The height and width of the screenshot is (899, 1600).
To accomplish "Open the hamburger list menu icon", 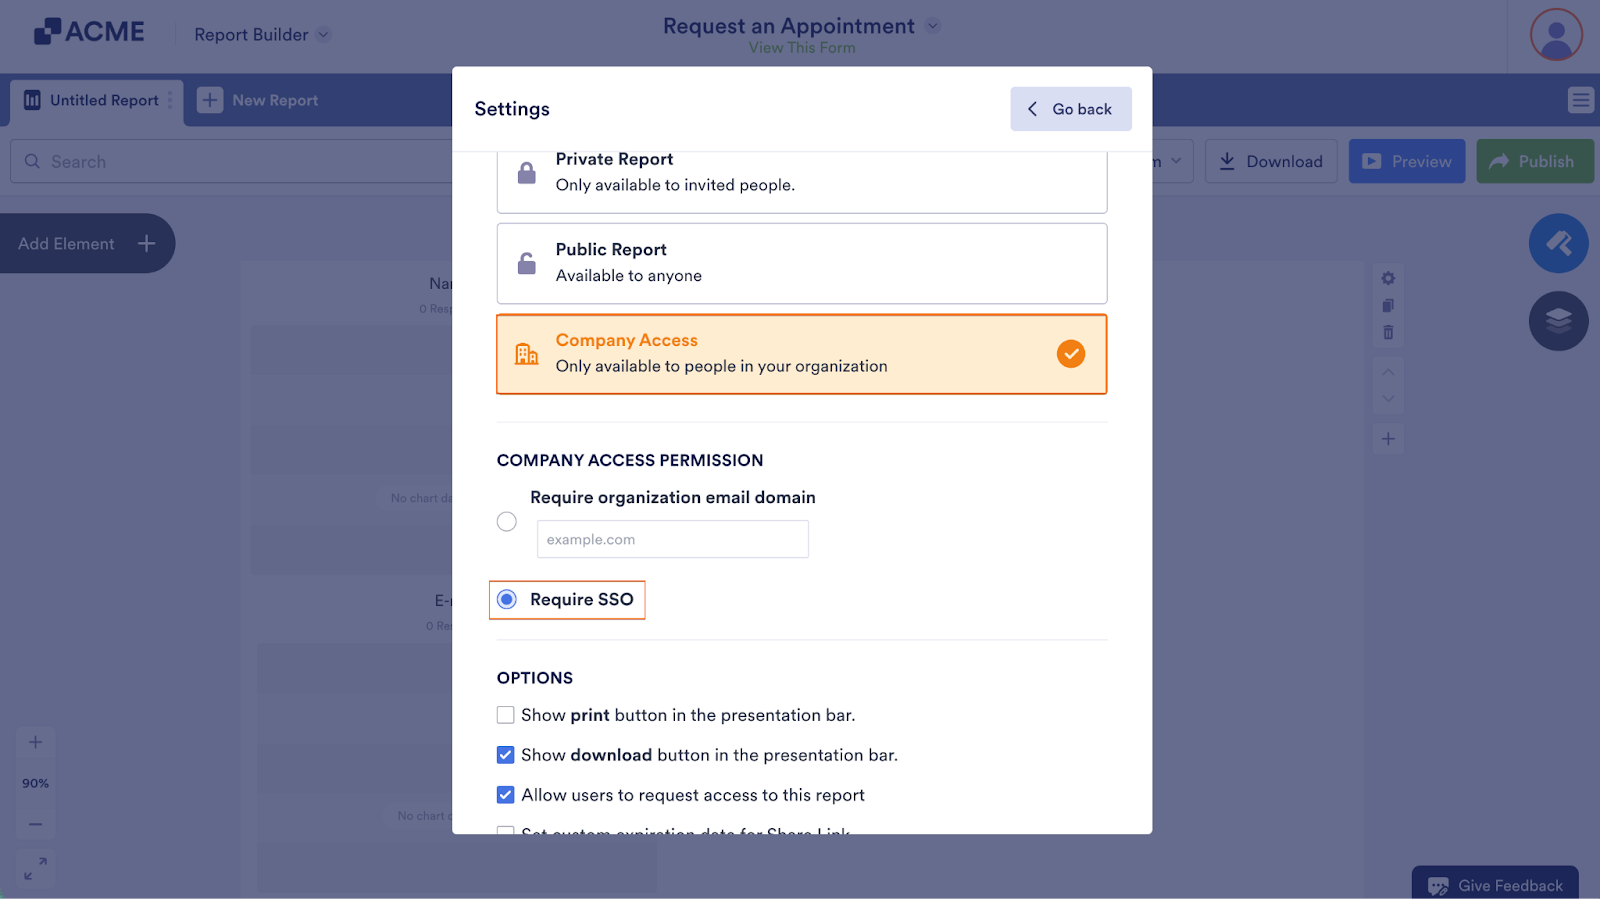I will [x=1580, y=100].
